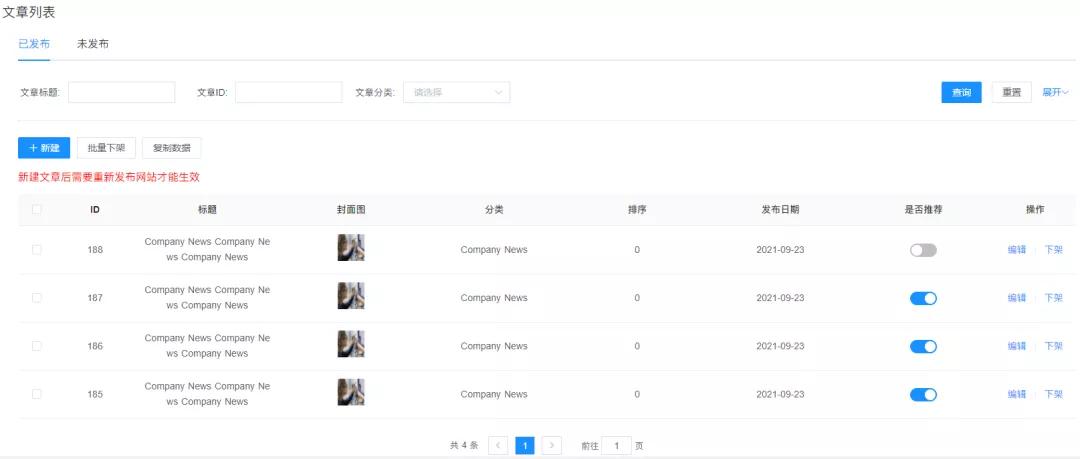Click publish date 2021-09-23 in row 185
The image size is (1080, 459).
780,394
